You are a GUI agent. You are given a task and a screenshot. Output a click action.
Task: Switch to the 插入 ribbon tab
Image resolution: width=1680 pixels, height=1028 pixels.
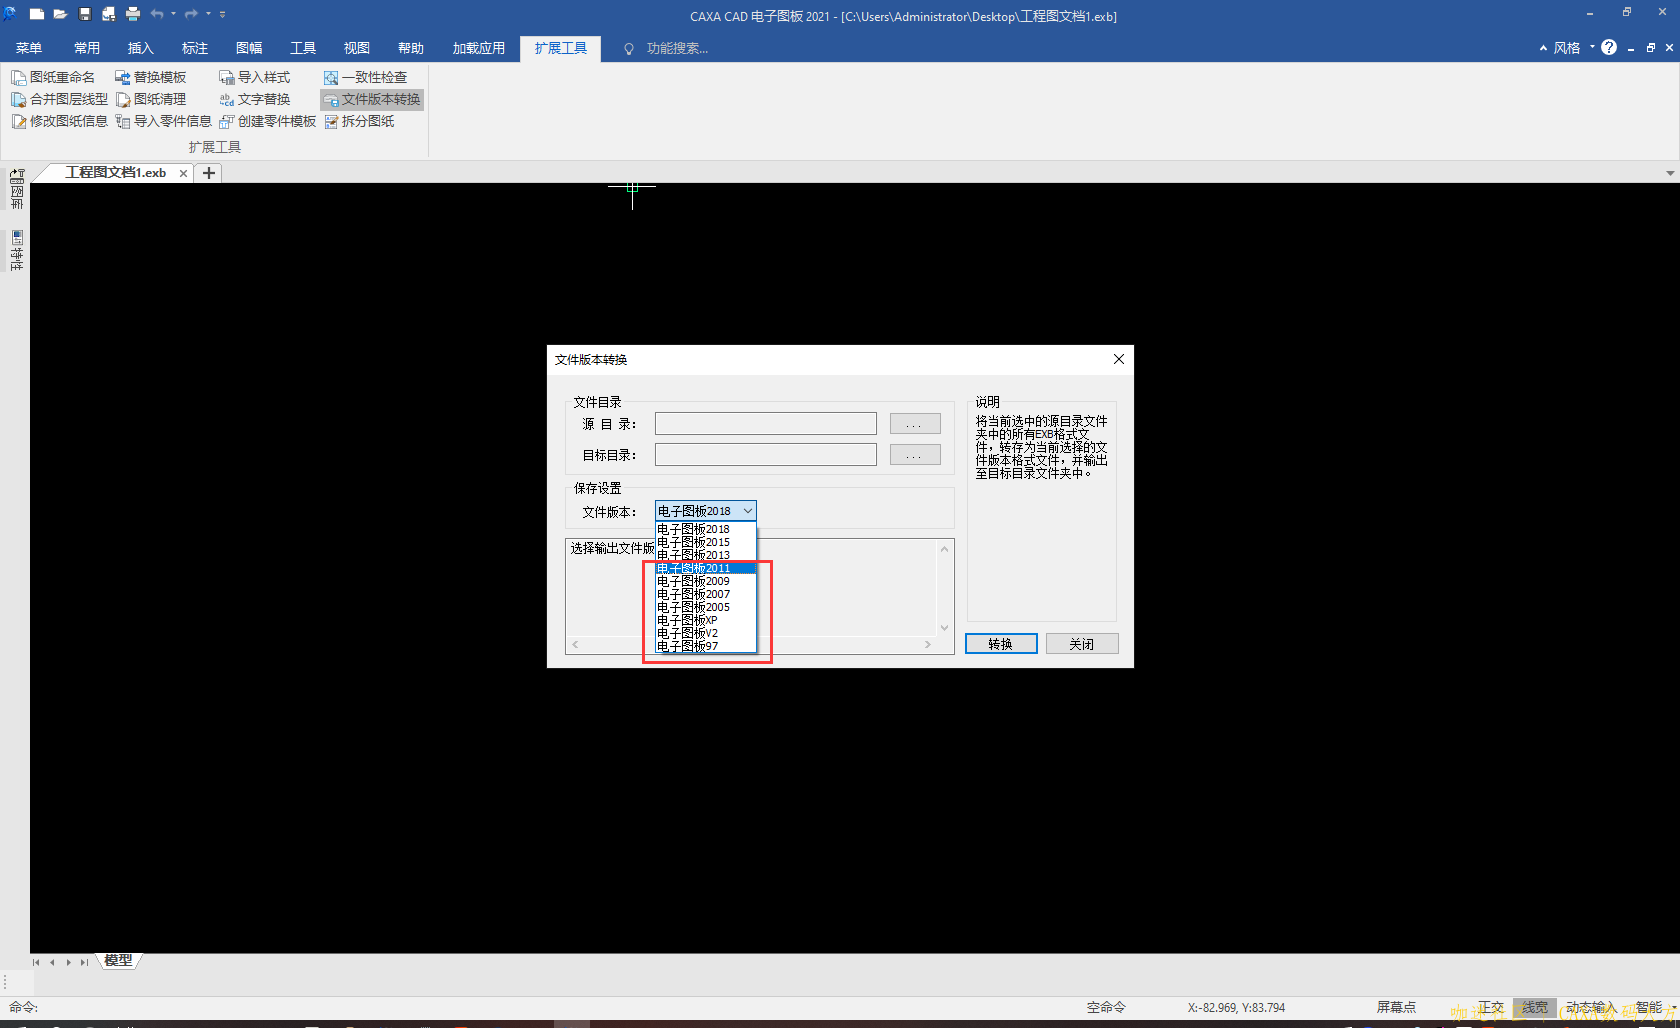pos(141,48)
